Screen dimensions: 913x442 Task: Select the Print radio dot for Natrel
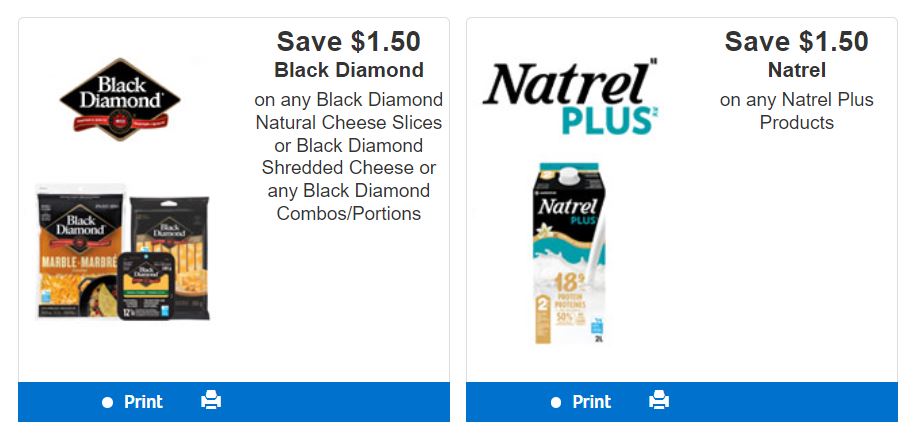[555, 402]
